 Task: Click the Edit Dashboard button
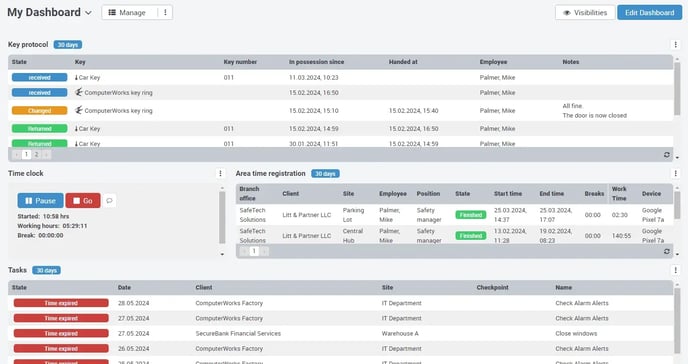point(649,13)
